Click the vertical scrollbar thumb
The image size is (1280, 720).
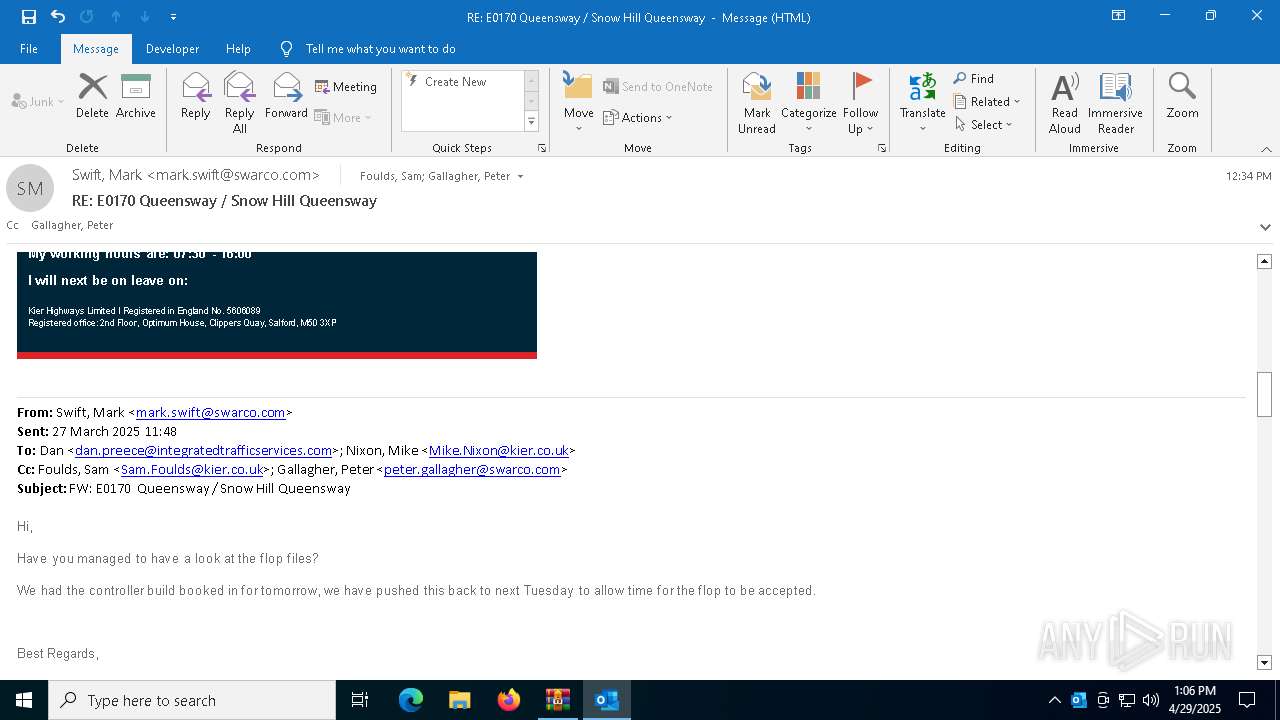pos(1264,394)
